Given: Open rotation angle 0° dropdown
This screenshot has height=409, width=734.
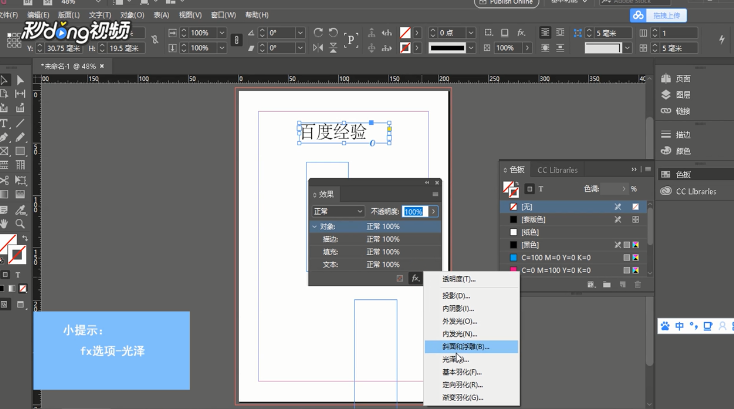Looking at the screenshot, I should (x=300, y=33).
